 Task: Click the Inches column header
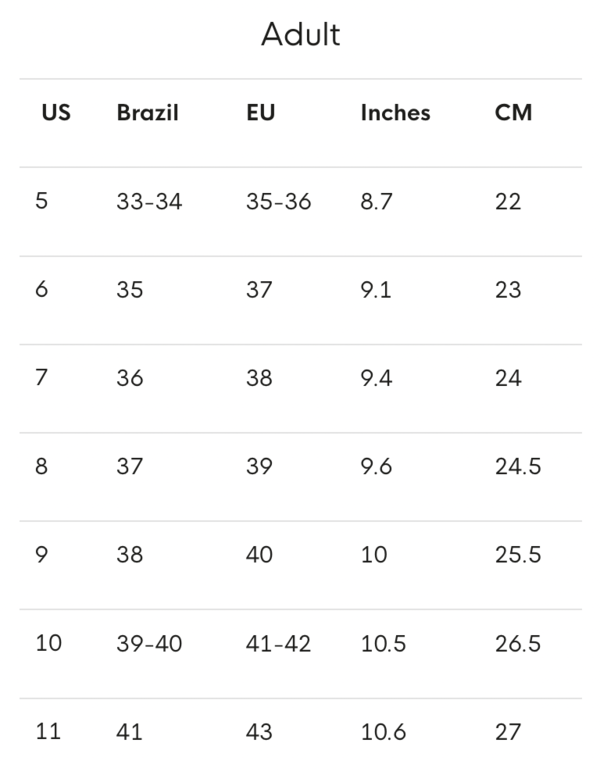click(x=395, y=113)
